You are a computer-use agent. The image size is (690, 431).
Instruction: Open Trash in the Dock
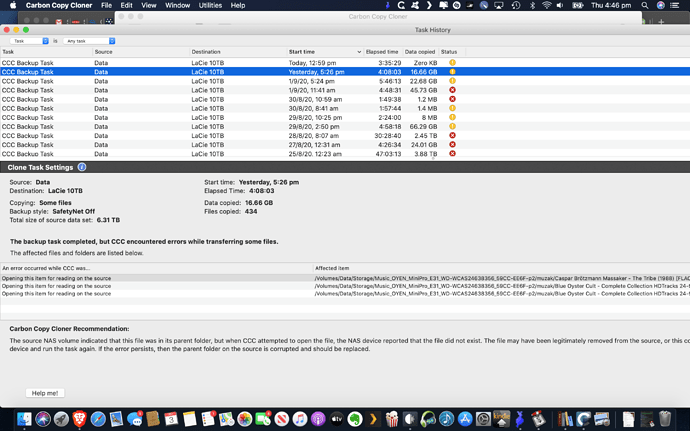pyautogui.click(x=665, y=419)
